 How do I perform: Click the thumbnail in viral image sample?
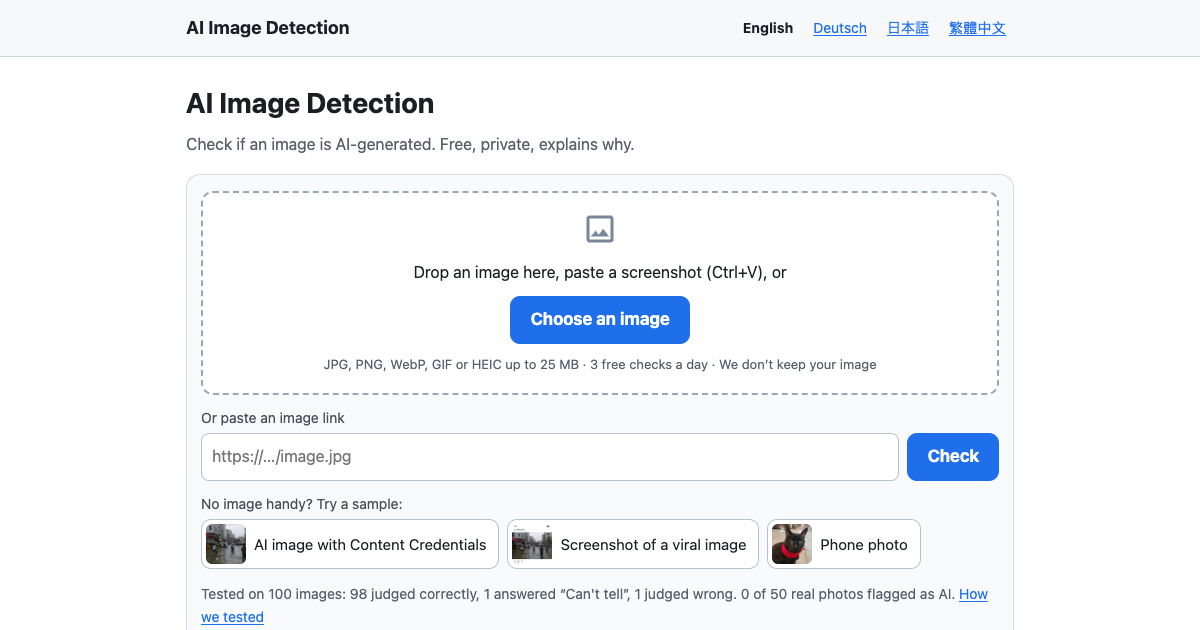pyautogui.click(x=532, y=544)
